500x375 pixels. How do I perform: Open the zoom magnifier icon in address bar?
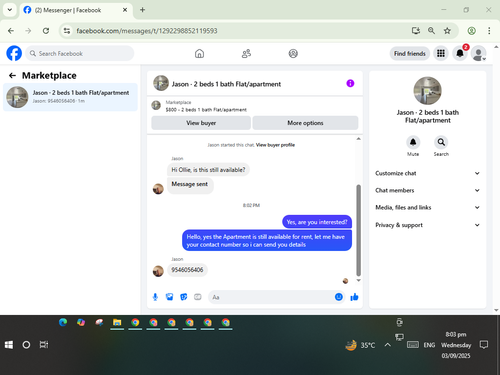point(431,31)
